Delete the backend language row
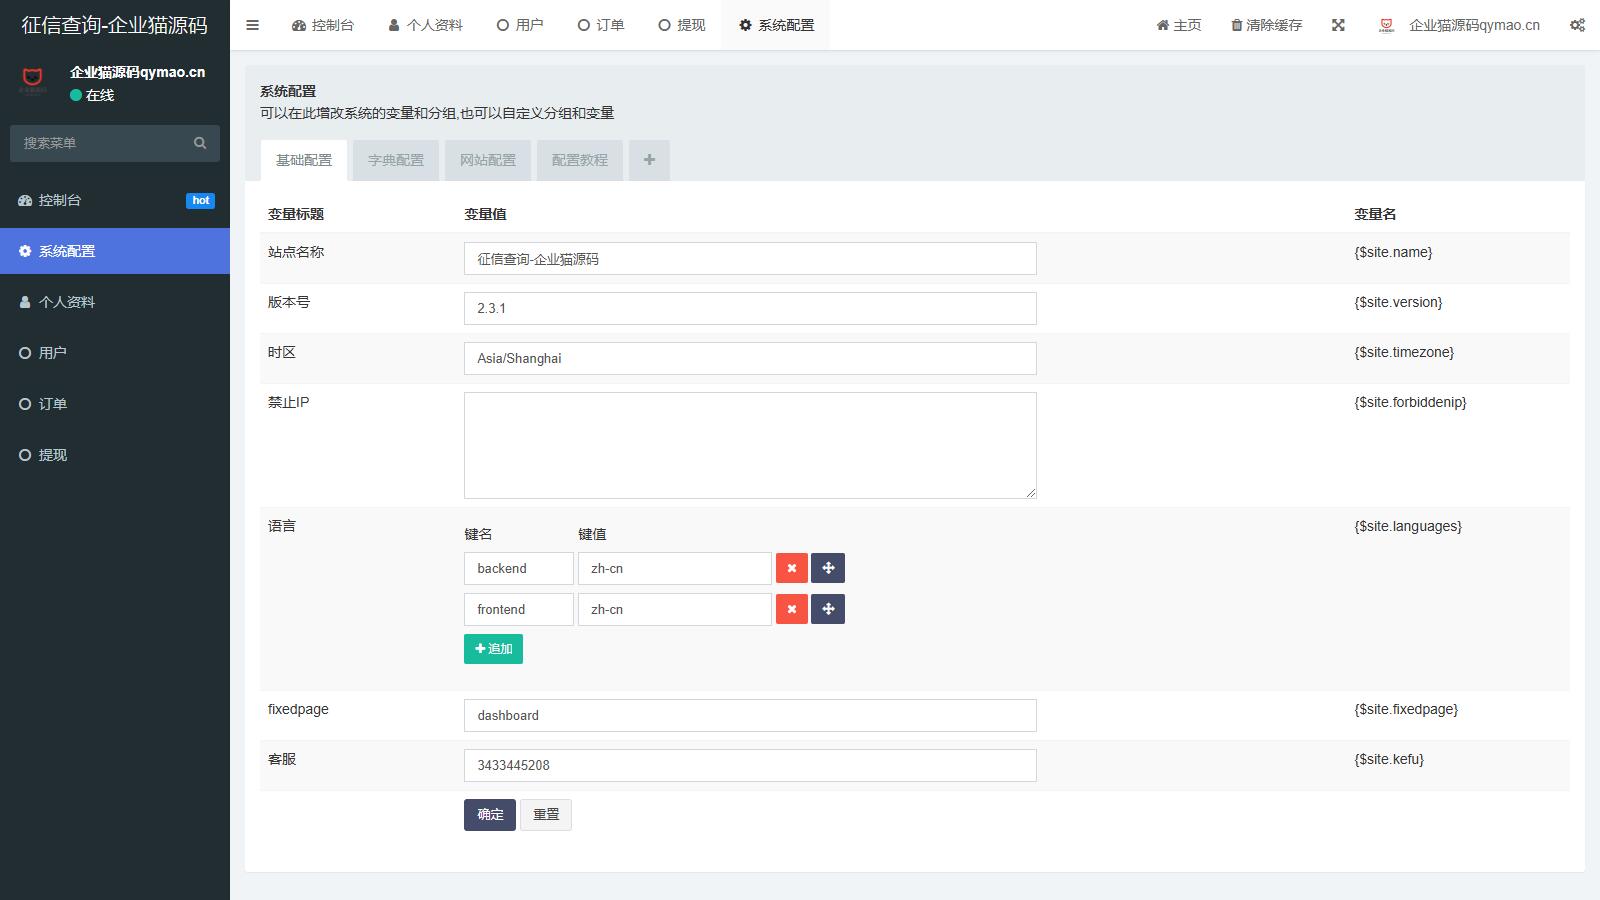Image resolution: width=1600 pixels, height=900 pixels. click(x=791, y=568)
